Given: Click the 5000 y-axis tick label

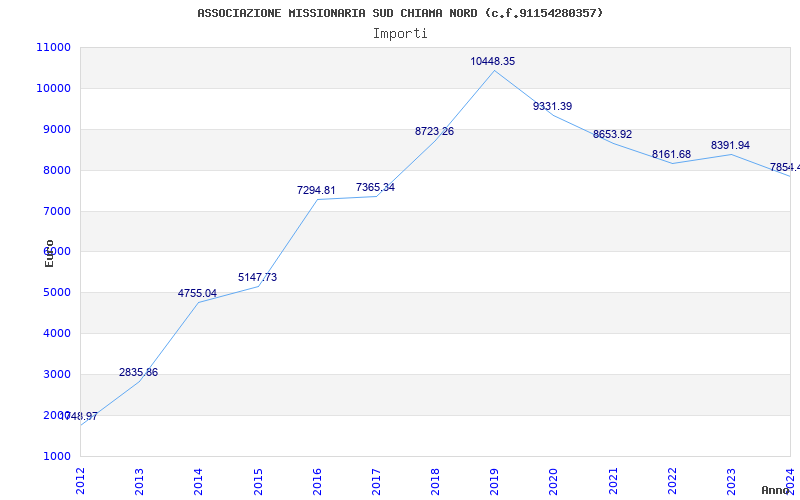Looking at the screenshot, I should pos(57,293).
